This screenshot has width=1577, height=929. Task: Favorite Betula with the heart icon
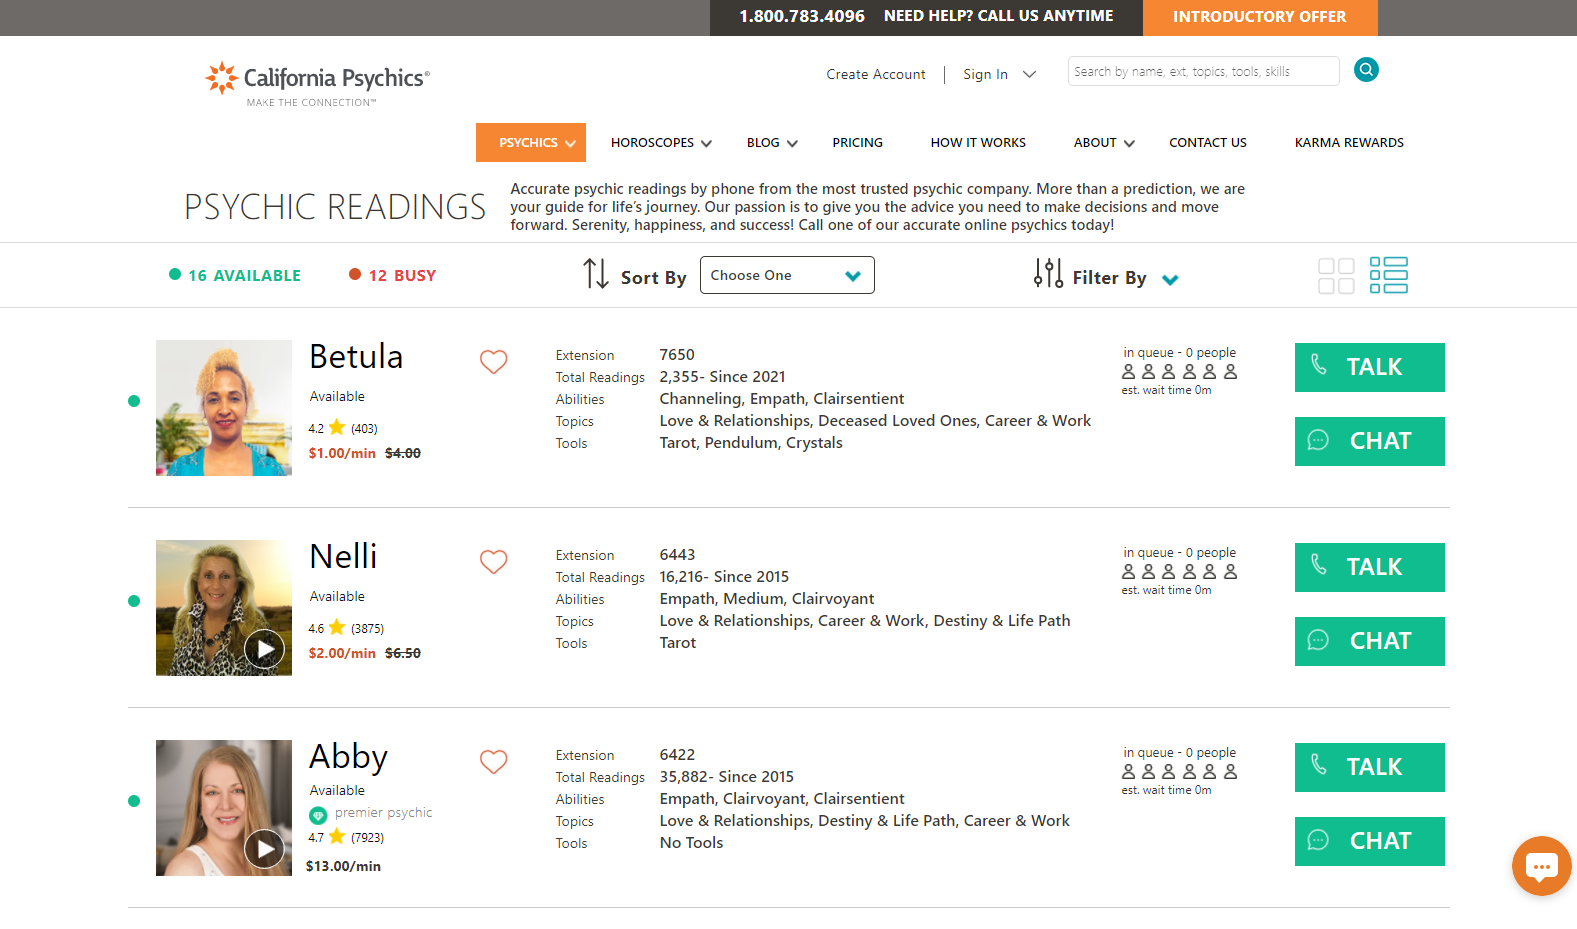[x=494, y=361]
